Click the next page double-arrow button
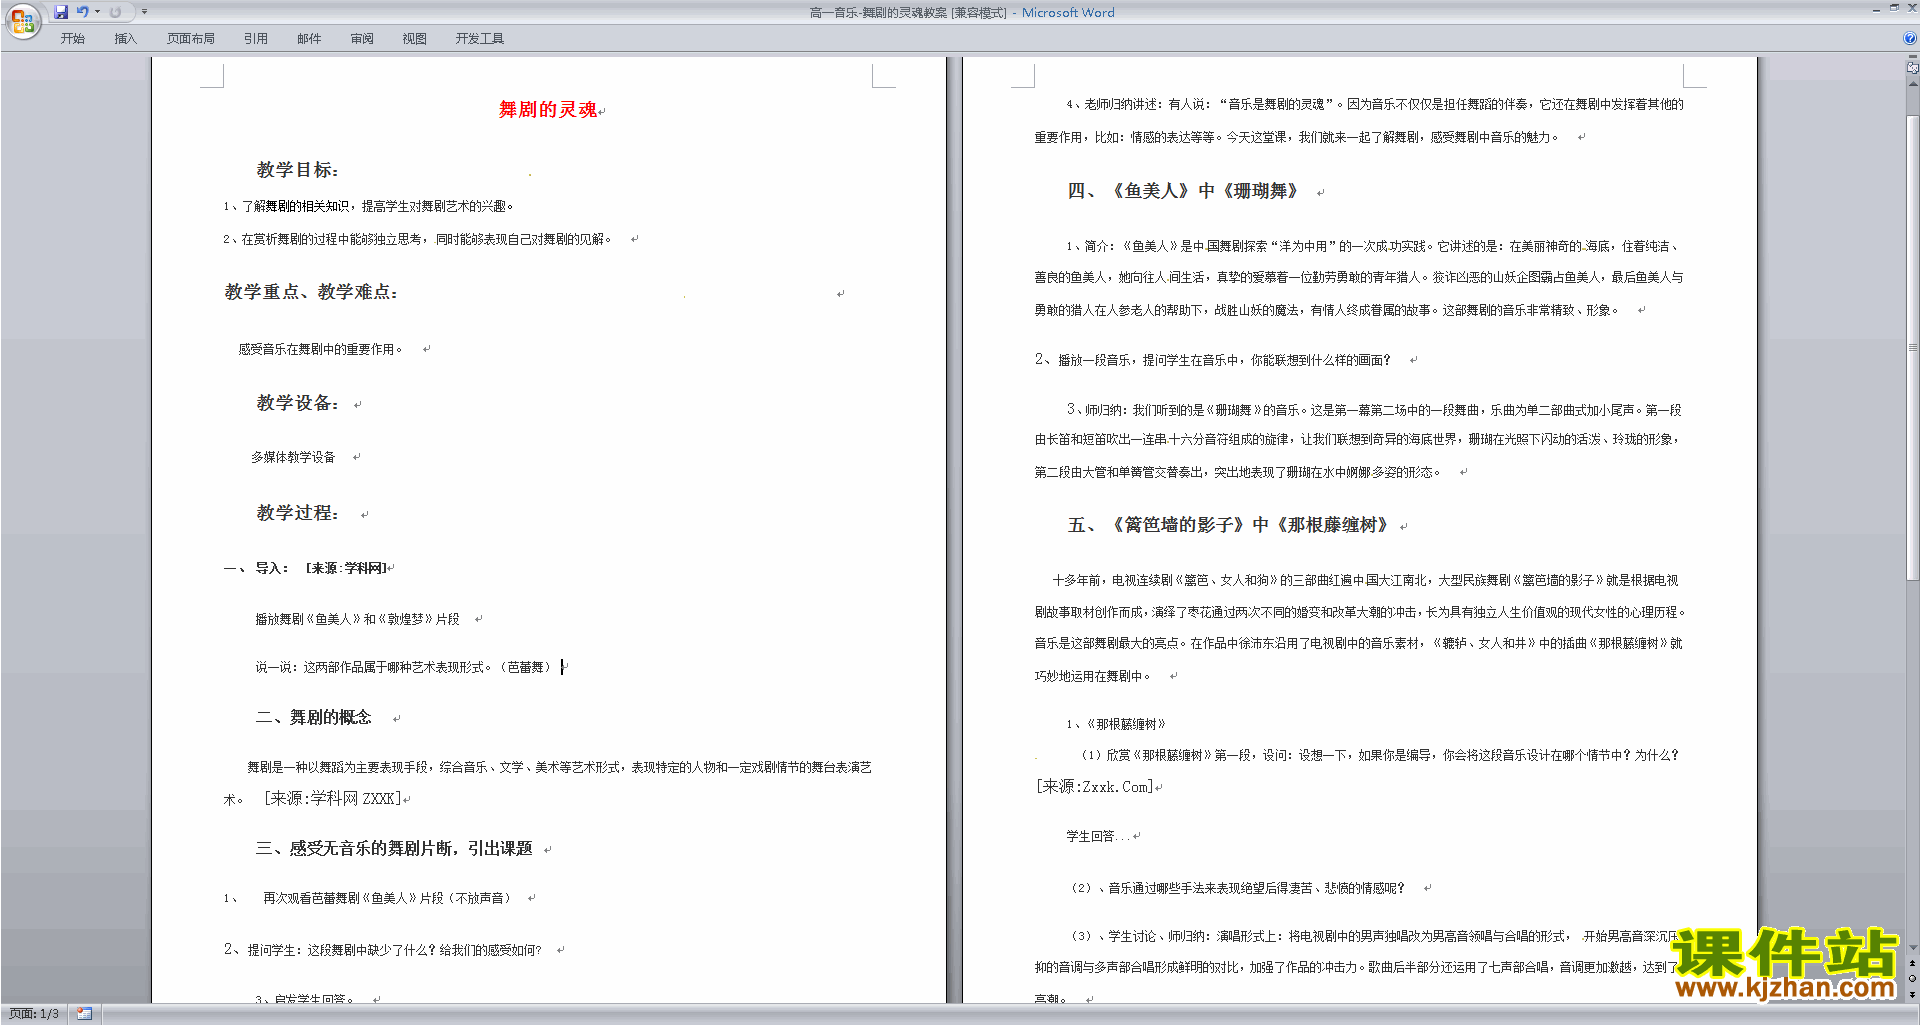The height and width of the screenshot is (1025, 1920). point(1912,994)
